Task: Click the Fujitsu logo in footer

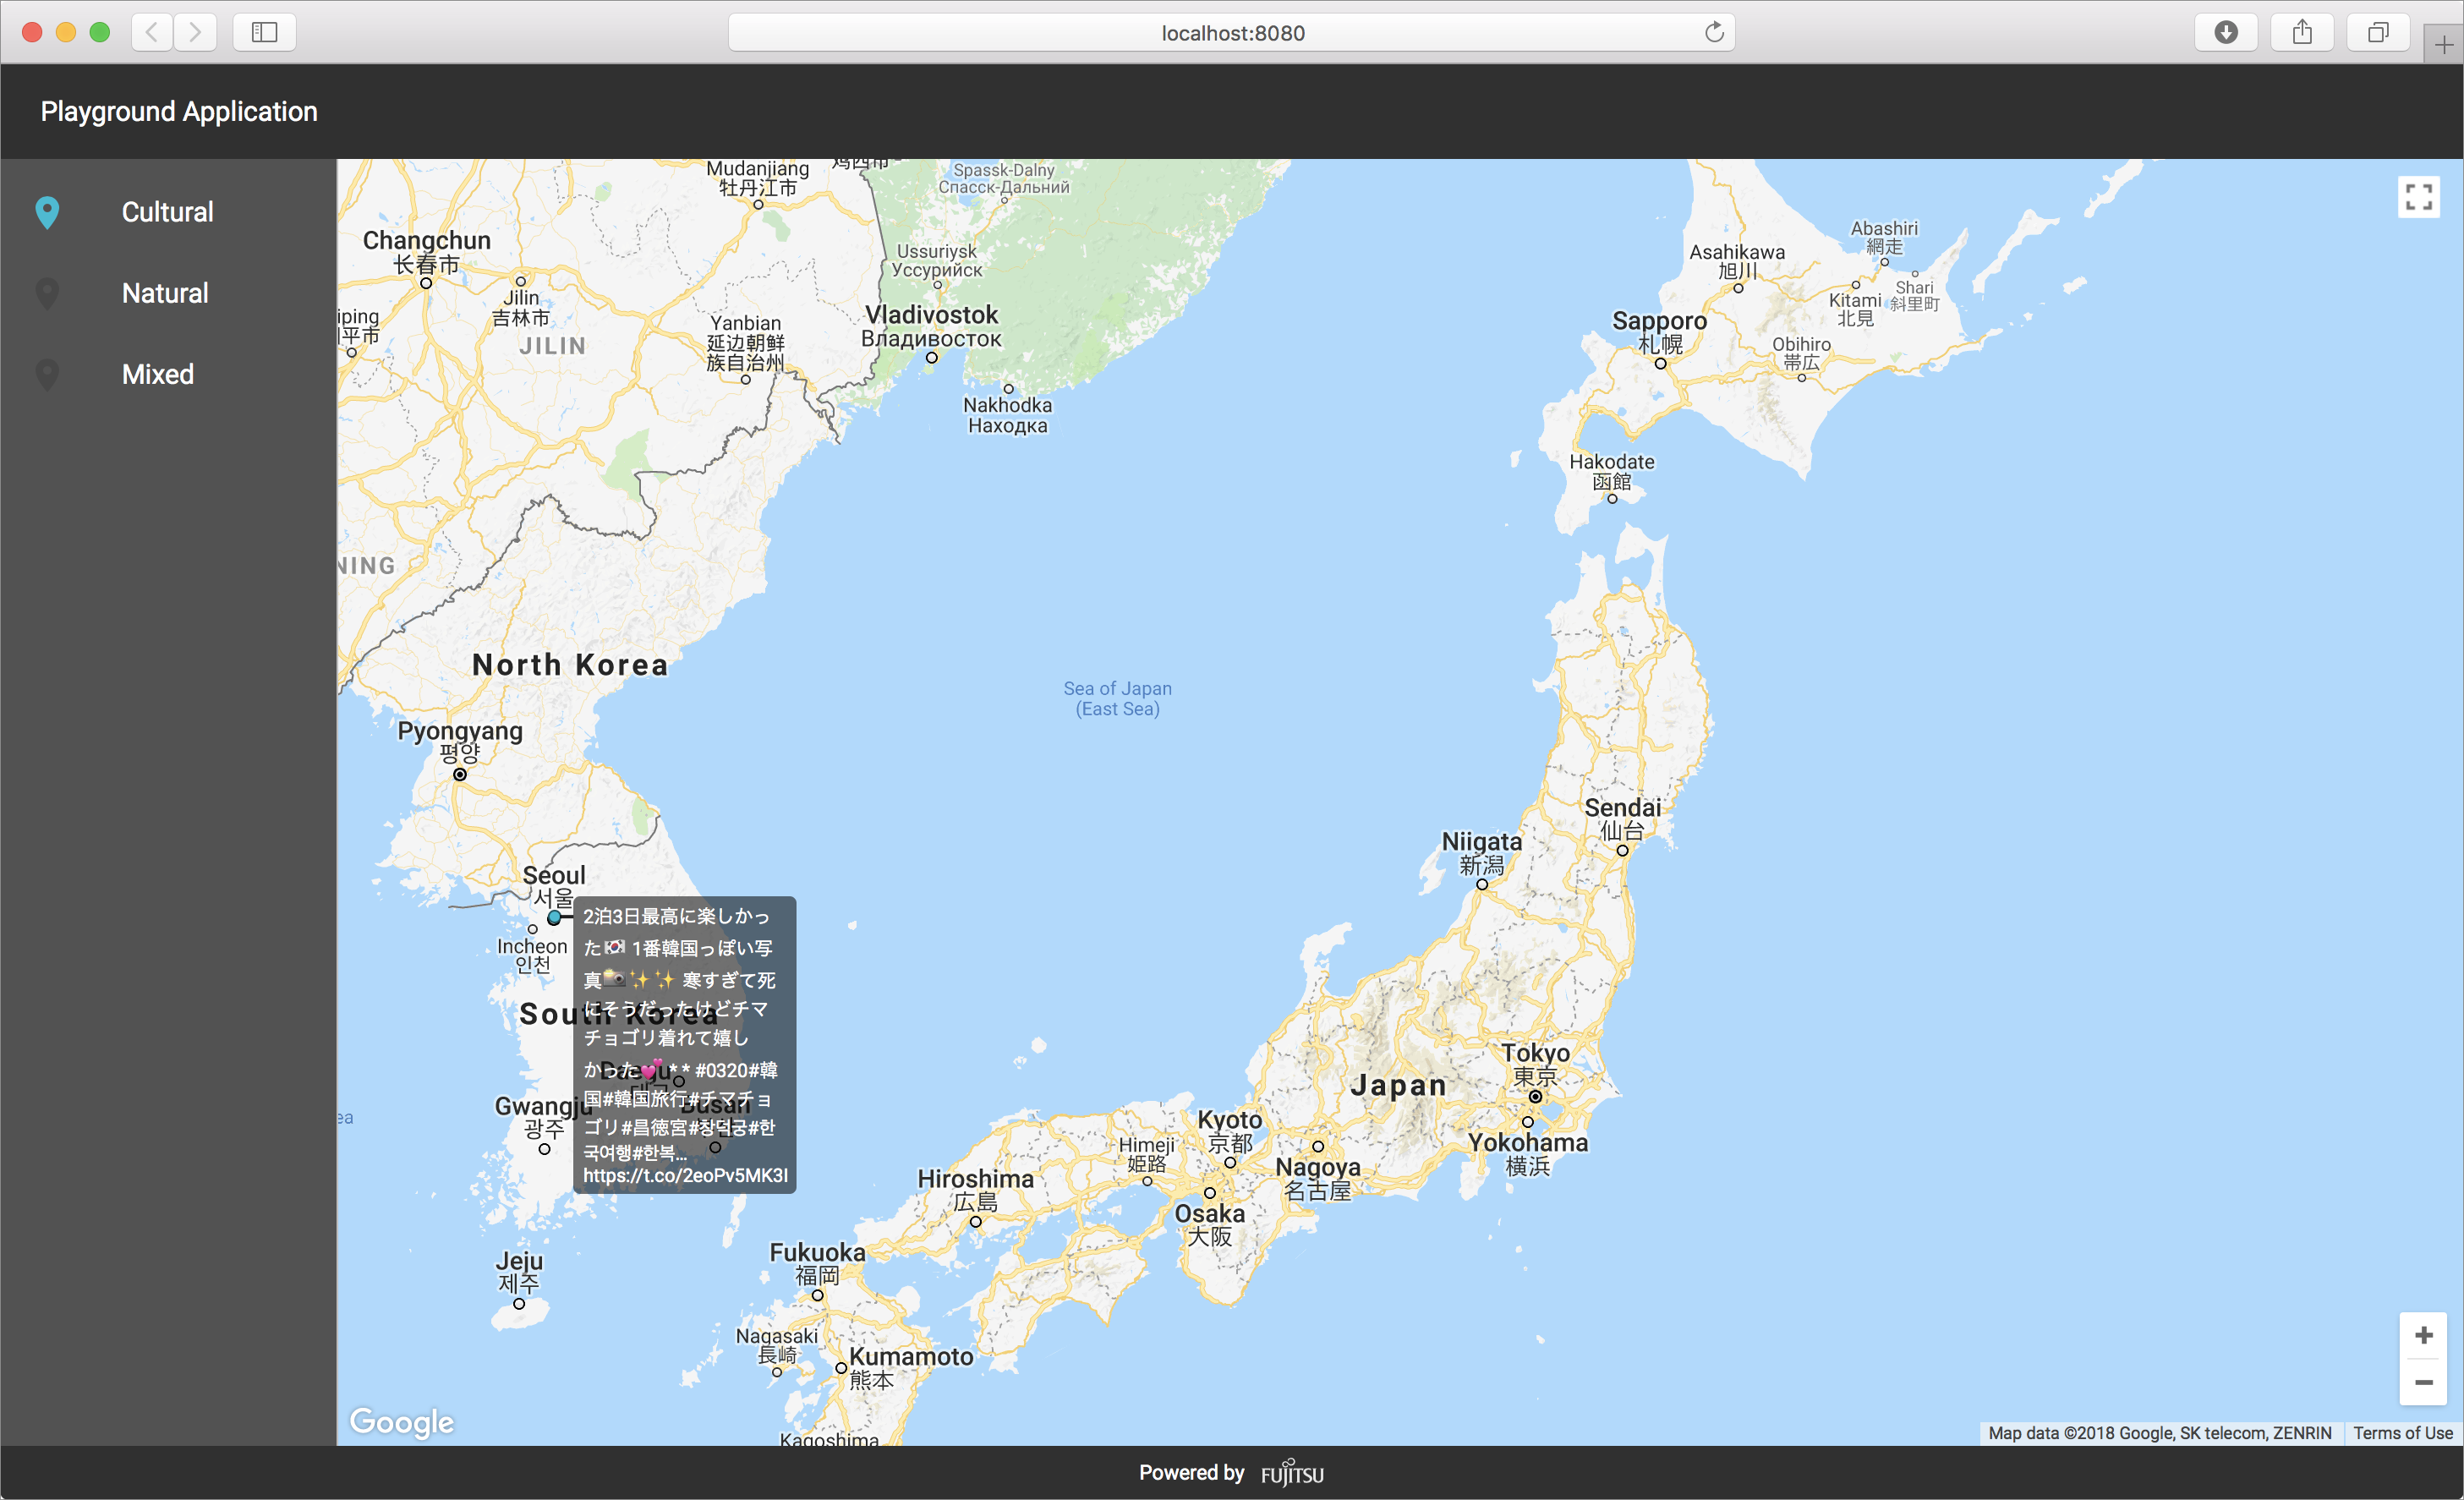Action: coord(1292,1473)
